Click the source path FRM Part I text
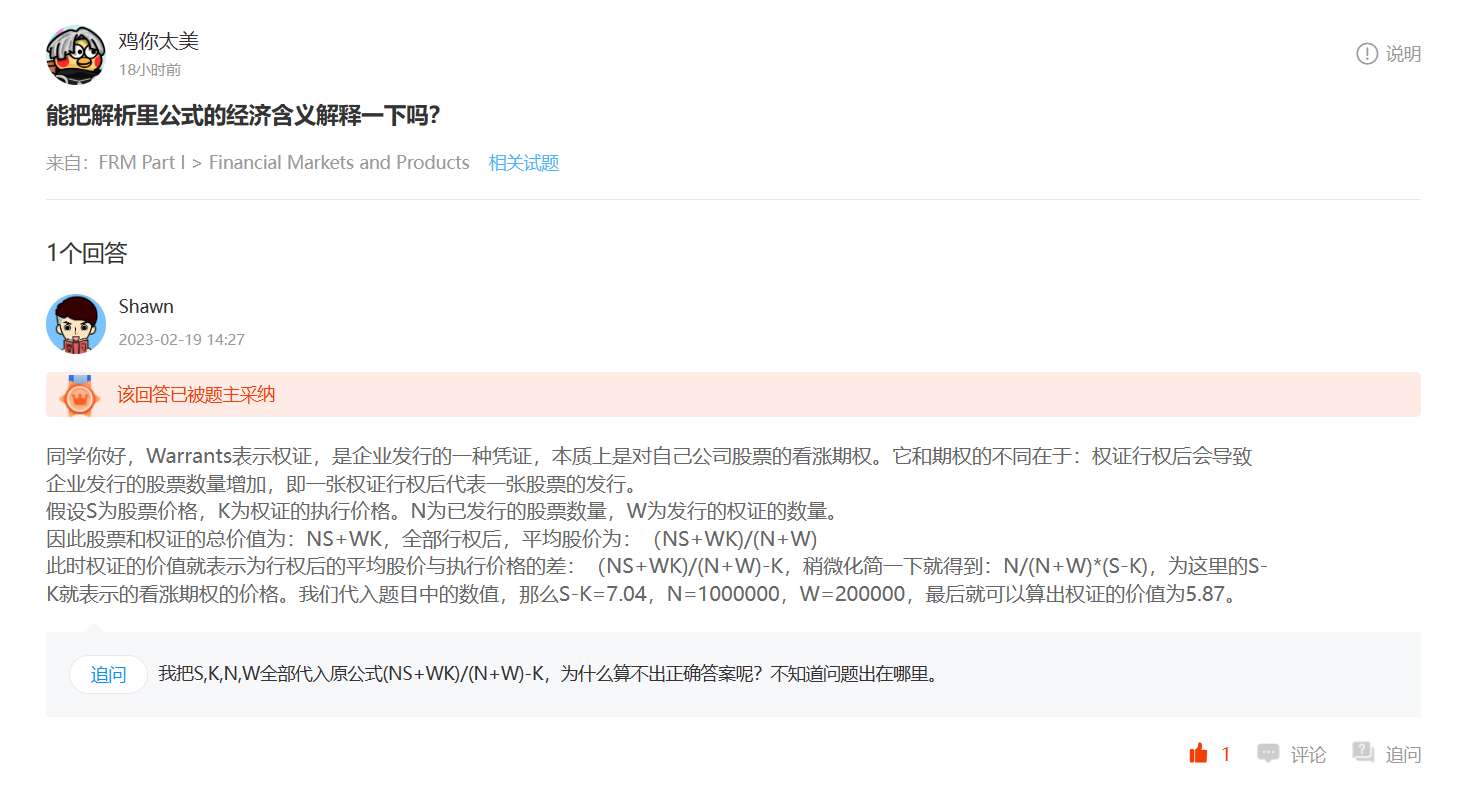This screenshot has width=1459, height=804. [142, 163]
